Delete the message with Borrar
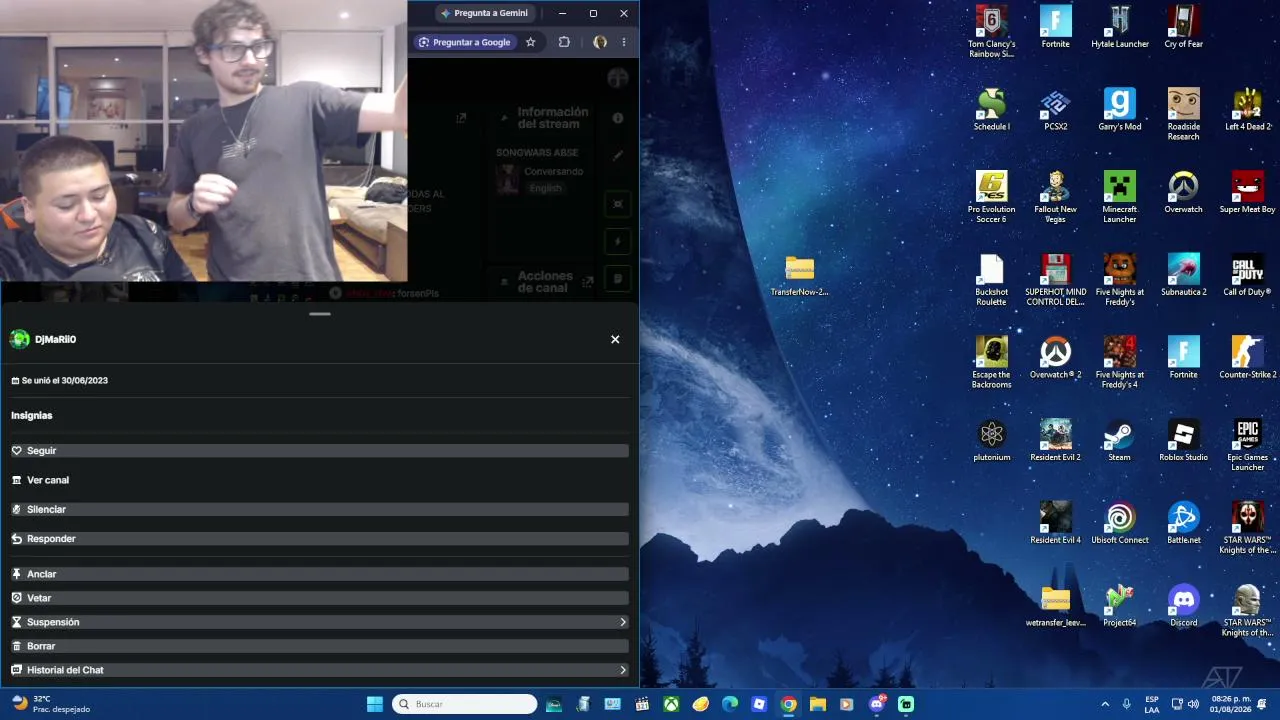Viewport: 1280px width, 720px height. coord(320,646)
